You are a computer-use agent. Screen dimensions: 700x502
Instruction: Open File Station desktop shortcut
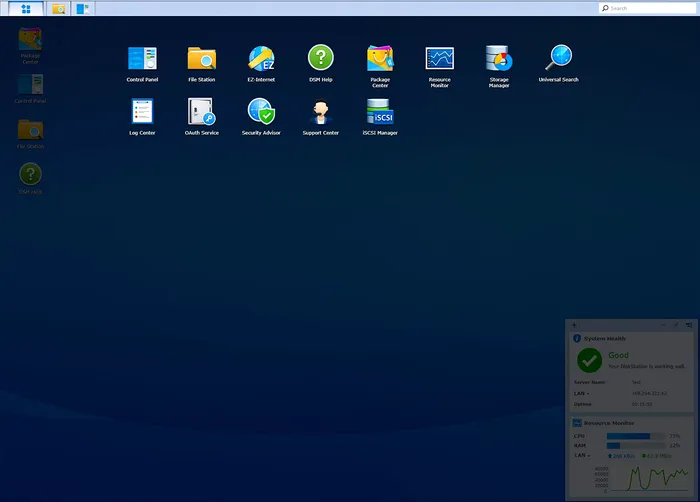30,134
